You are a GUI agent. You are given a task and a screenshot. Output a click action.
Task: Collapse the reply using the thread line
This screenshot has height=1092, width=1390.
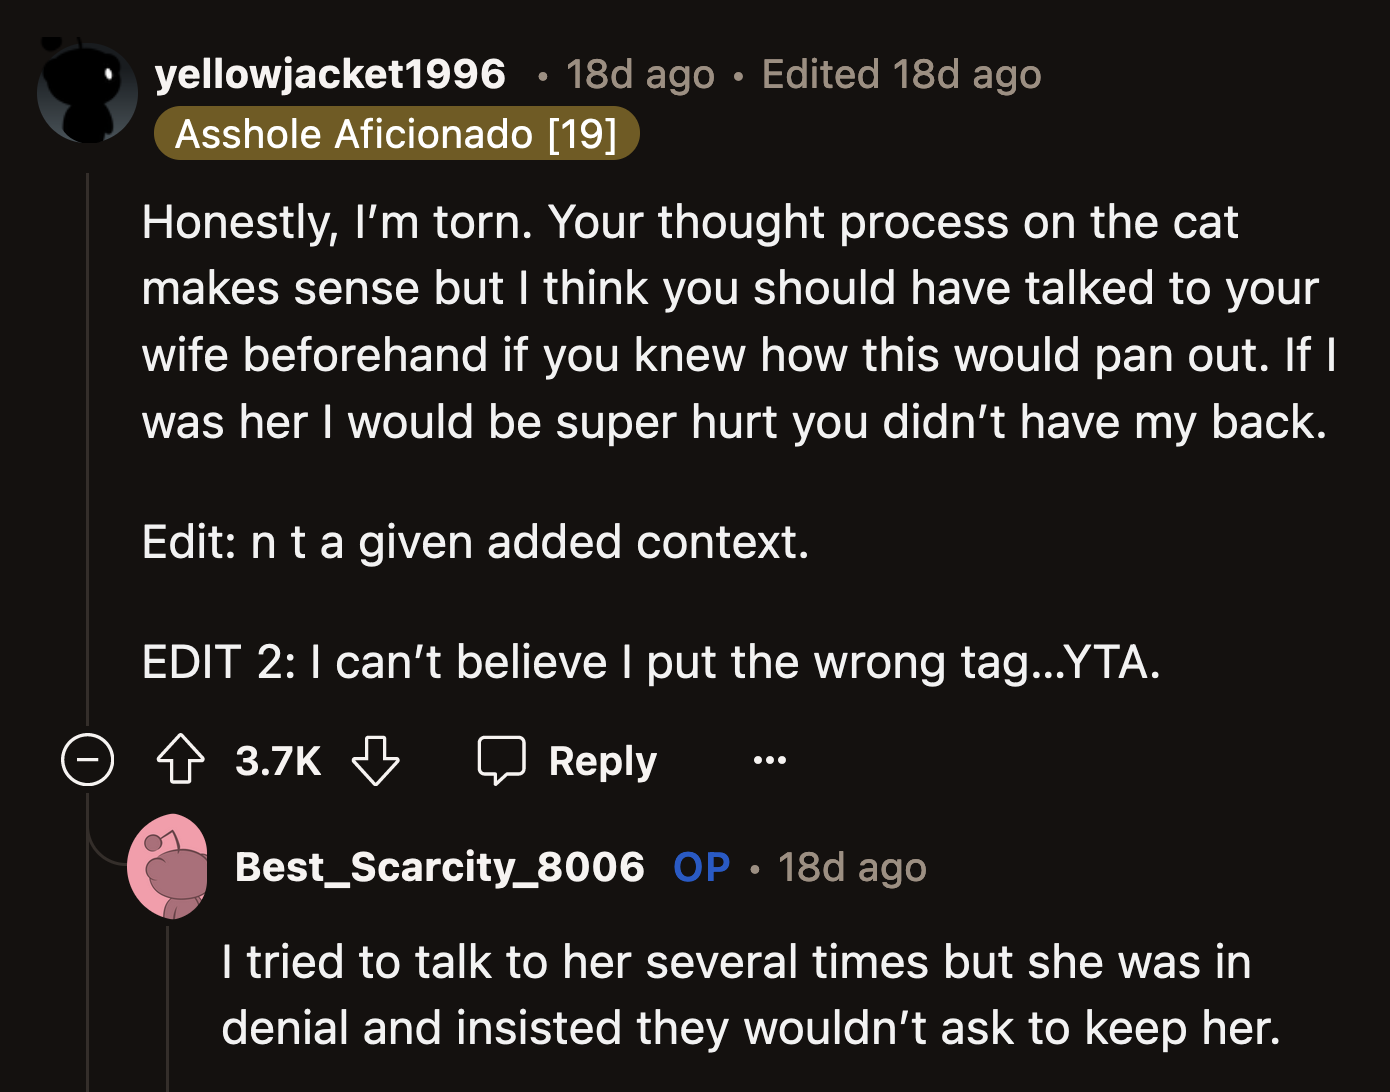[168, 1000]
